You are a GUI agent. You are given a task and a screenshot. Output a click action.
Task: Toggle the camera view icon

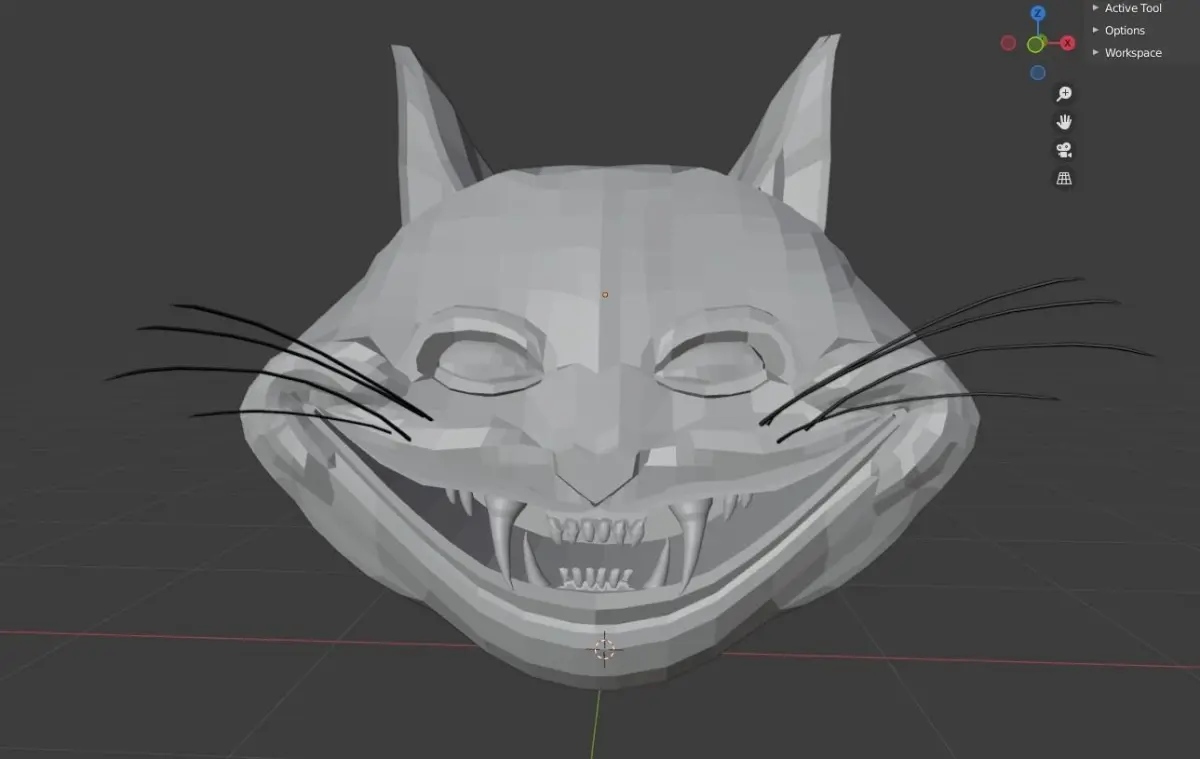(1064, 150)
